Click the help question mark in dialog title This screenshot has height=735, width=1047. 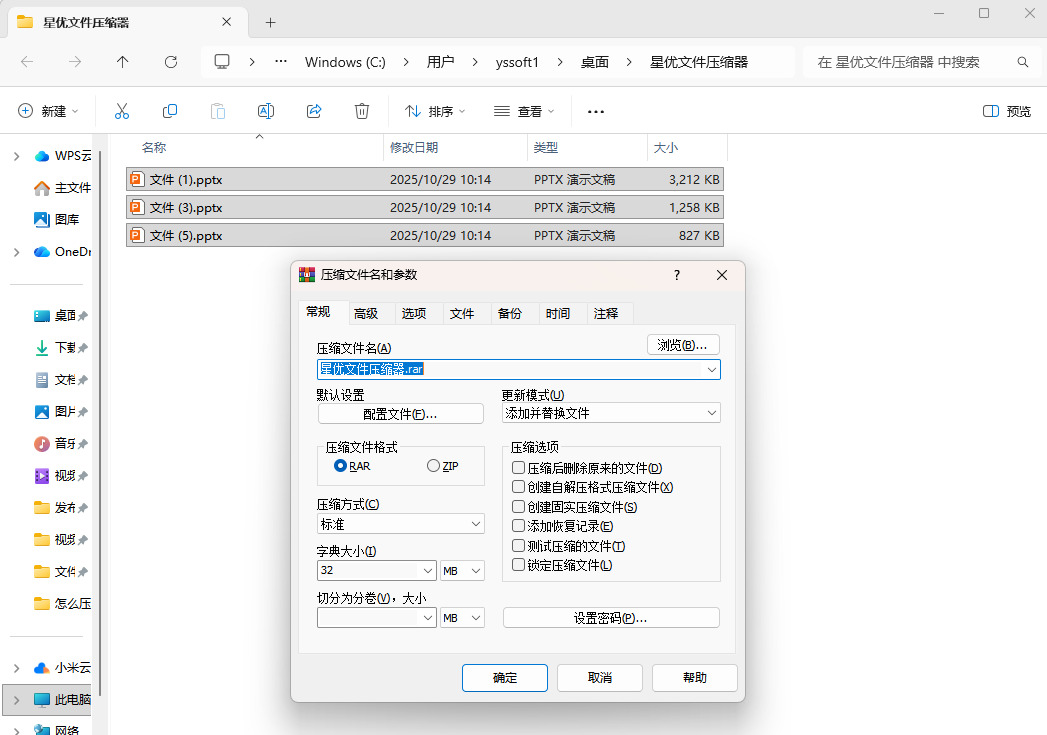(x=676, y=275)
